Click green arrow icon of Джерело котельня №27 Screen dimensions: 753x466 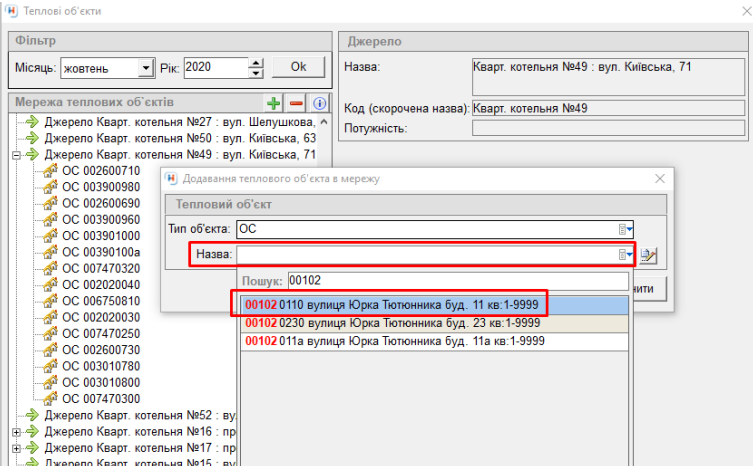(x=31, y=122)
